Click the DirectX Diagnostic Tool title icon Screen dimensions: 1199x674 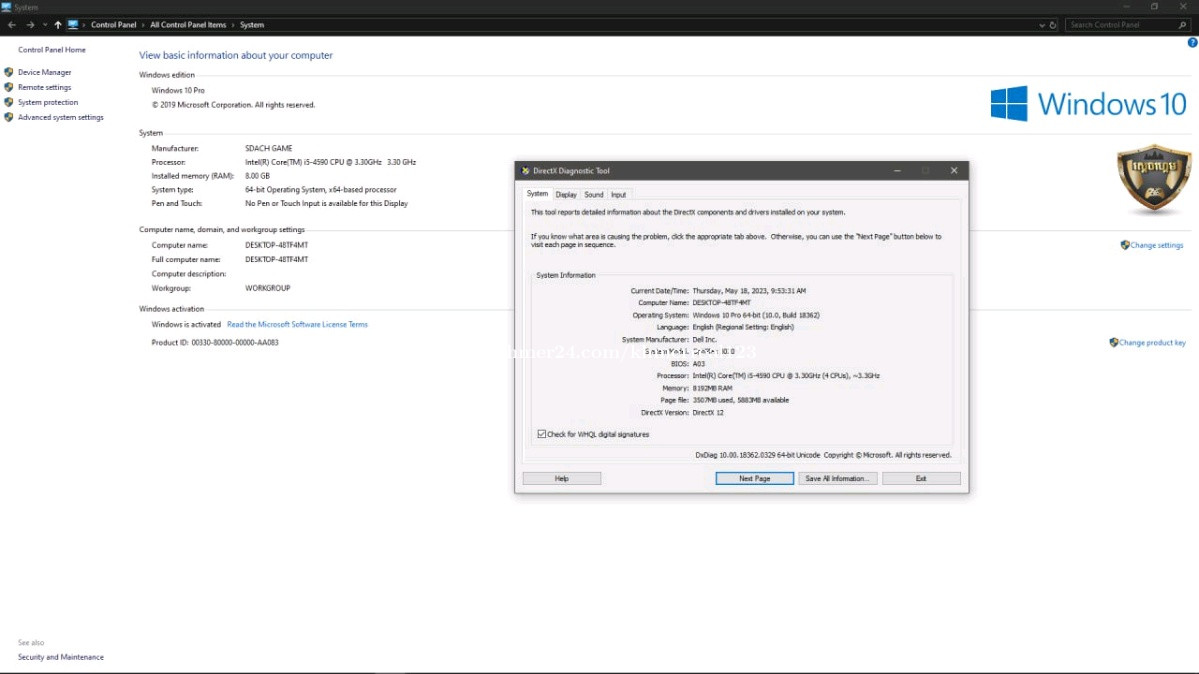tap(525, 171)
